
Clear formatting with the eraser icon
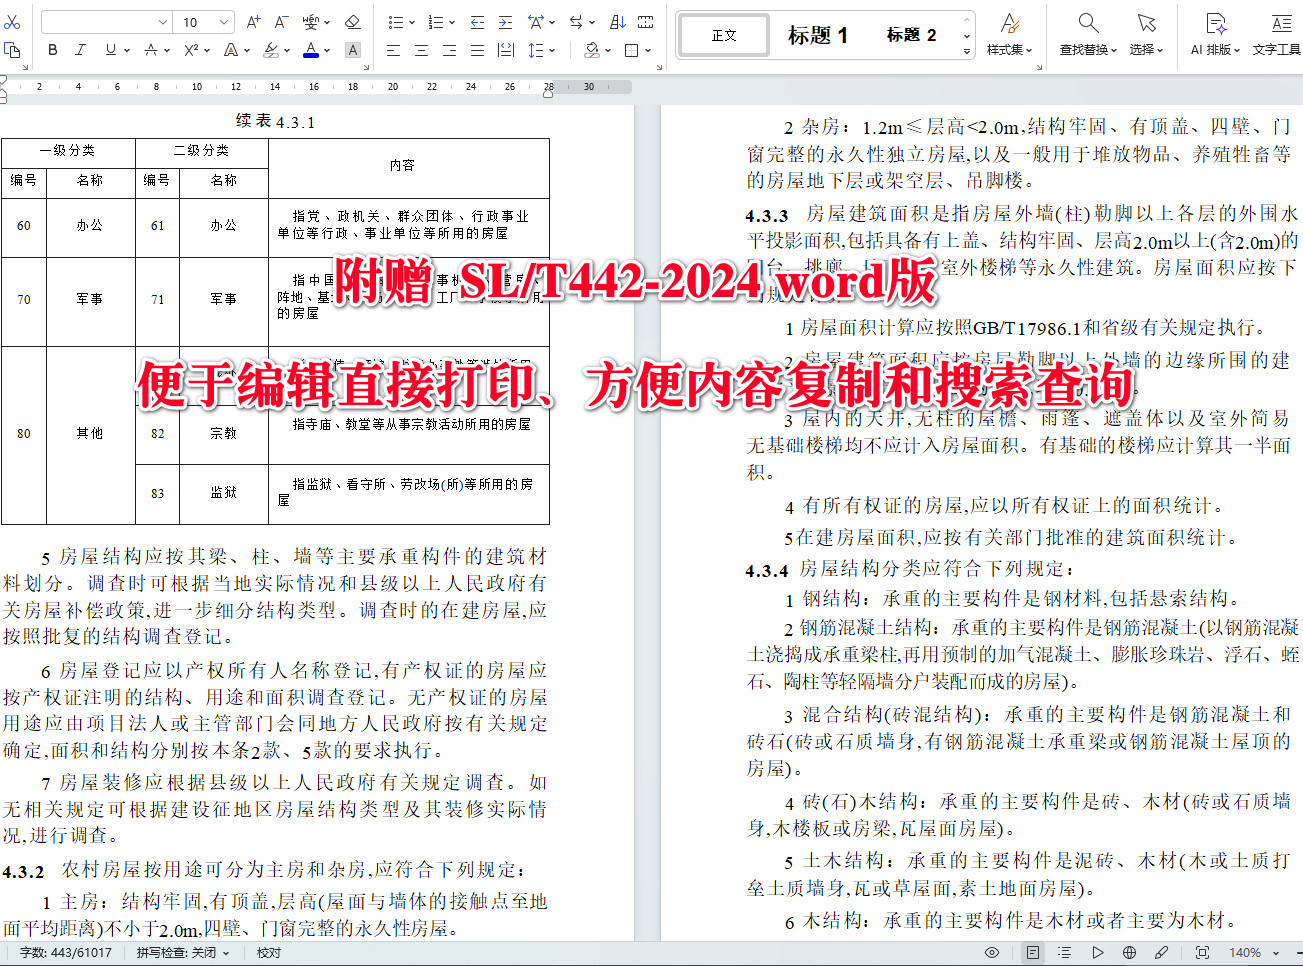tap(352, 21)
